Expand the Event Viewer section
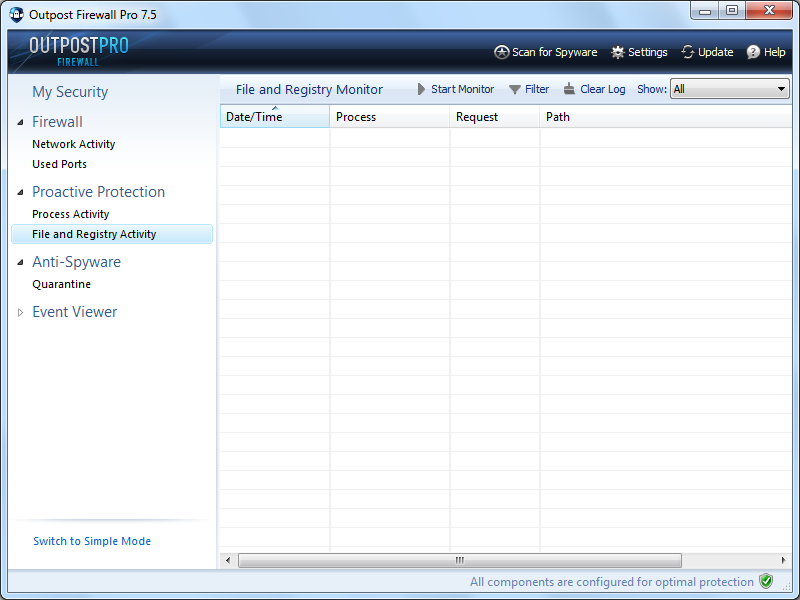 tap(21, 312)
